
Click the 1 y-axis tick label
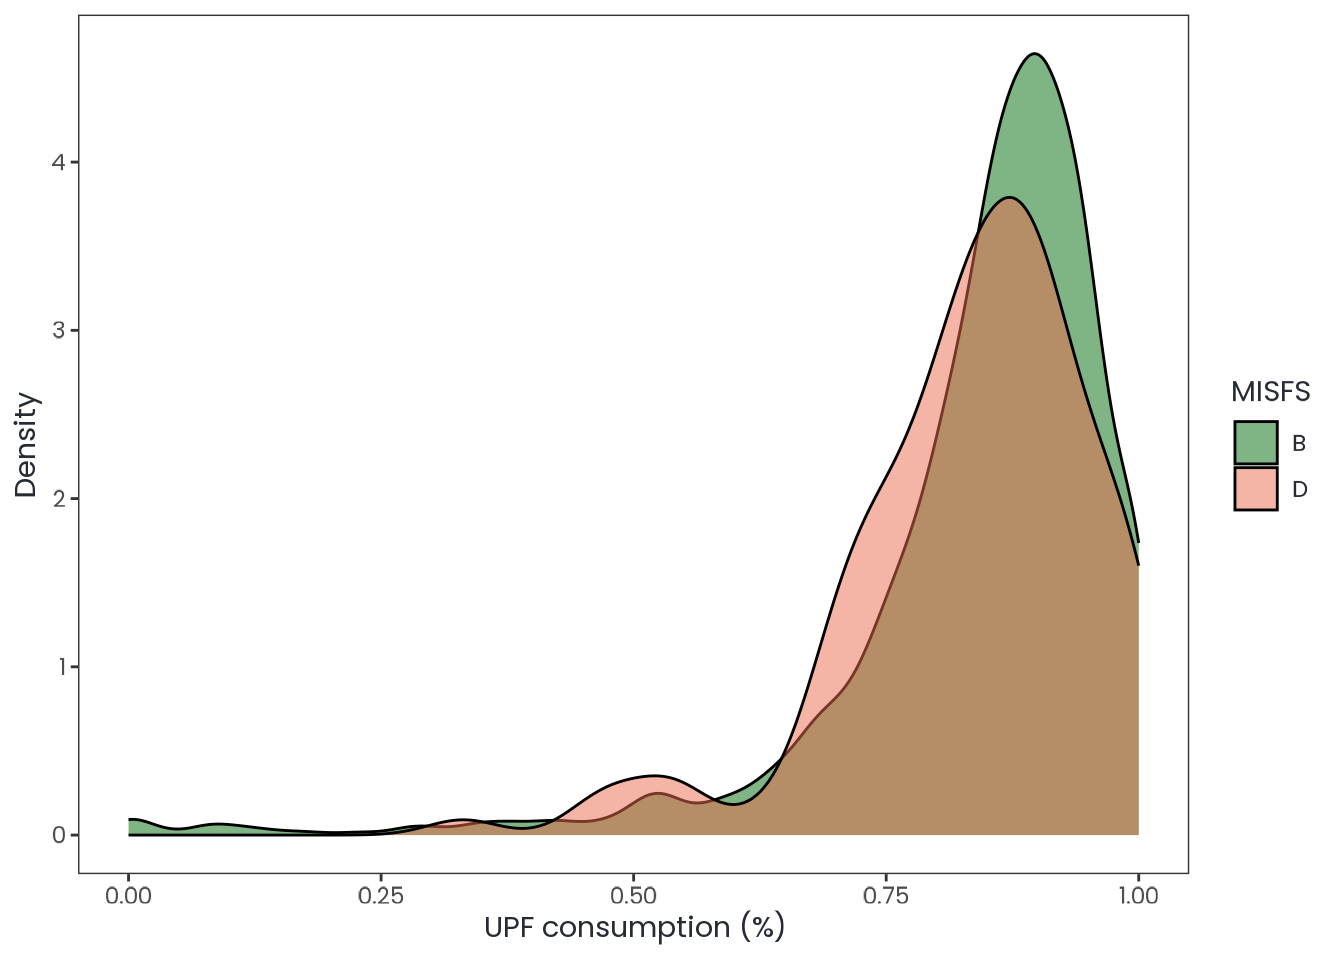(58, 666)
